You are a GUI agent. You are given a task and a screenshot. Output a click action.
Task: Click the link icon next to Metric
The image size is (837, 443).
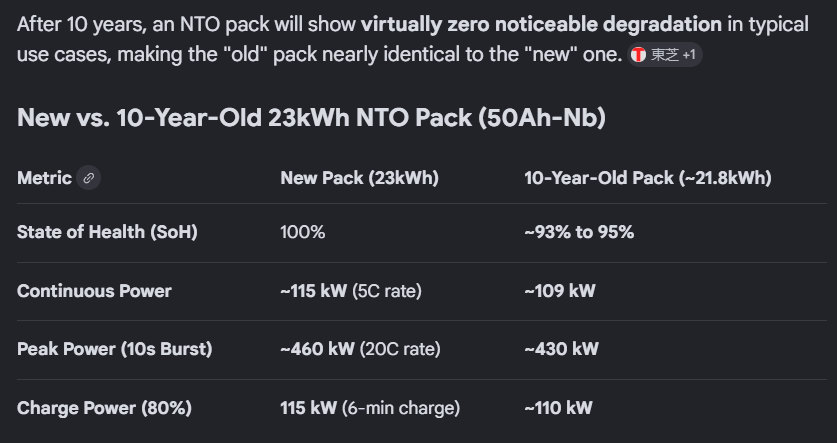pos(89,178)
